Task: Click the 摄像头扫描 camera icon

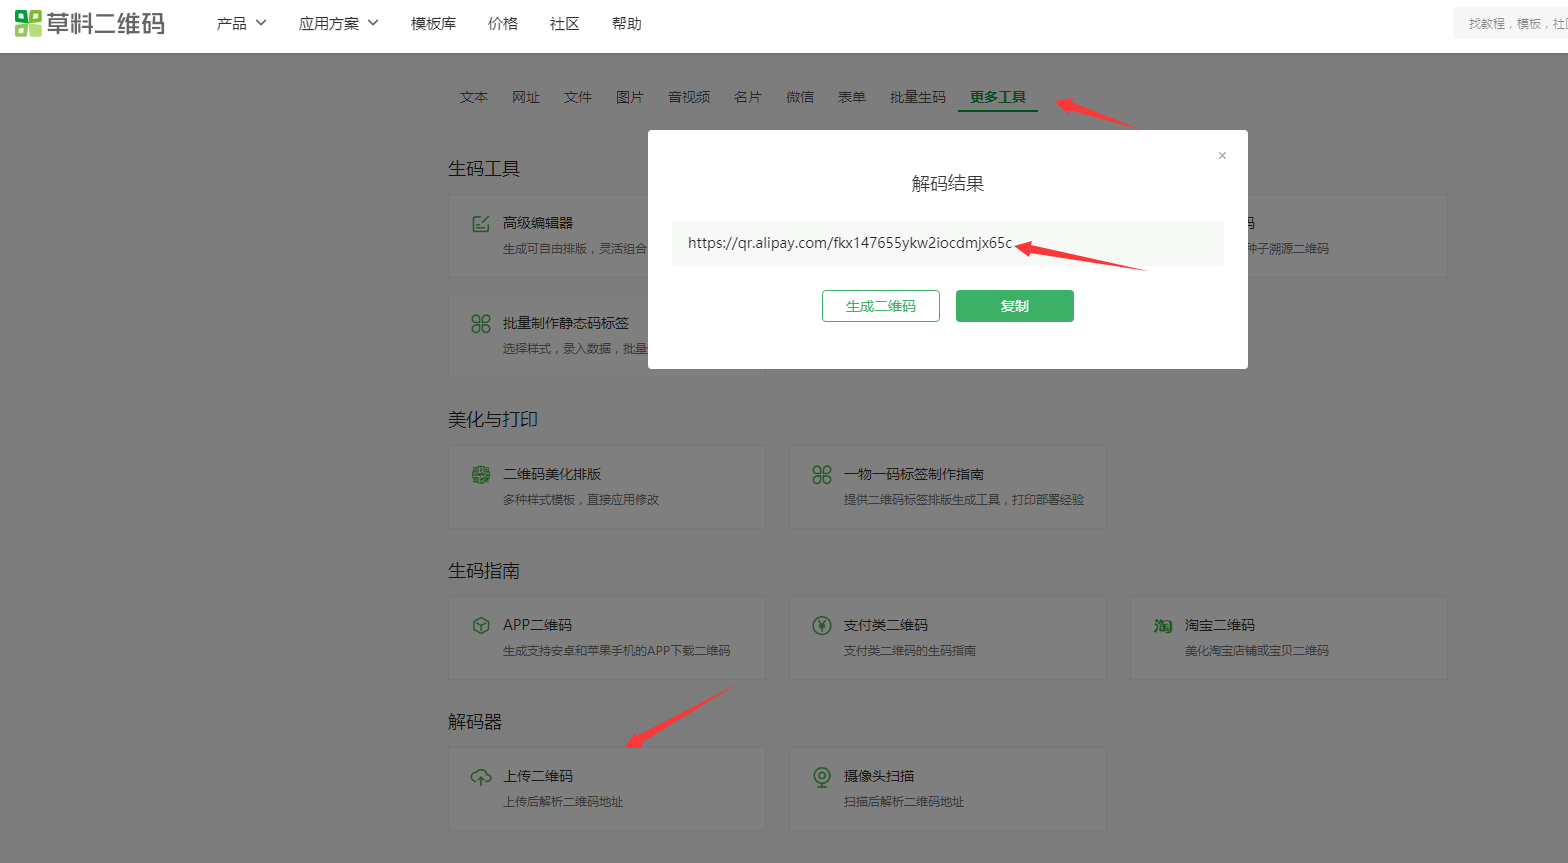Action: point(822,777)
